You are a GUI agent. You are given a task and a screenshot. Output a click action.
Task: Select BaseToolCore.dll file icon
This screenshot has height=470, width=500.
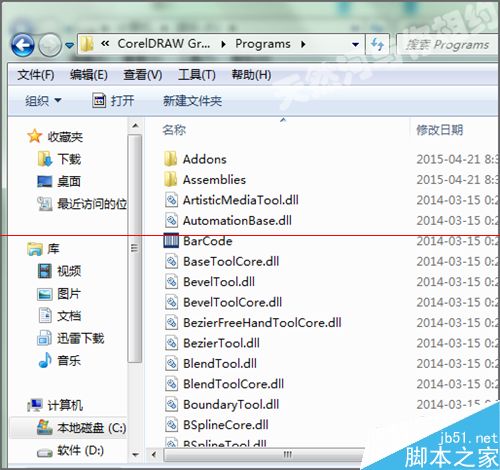171,261
